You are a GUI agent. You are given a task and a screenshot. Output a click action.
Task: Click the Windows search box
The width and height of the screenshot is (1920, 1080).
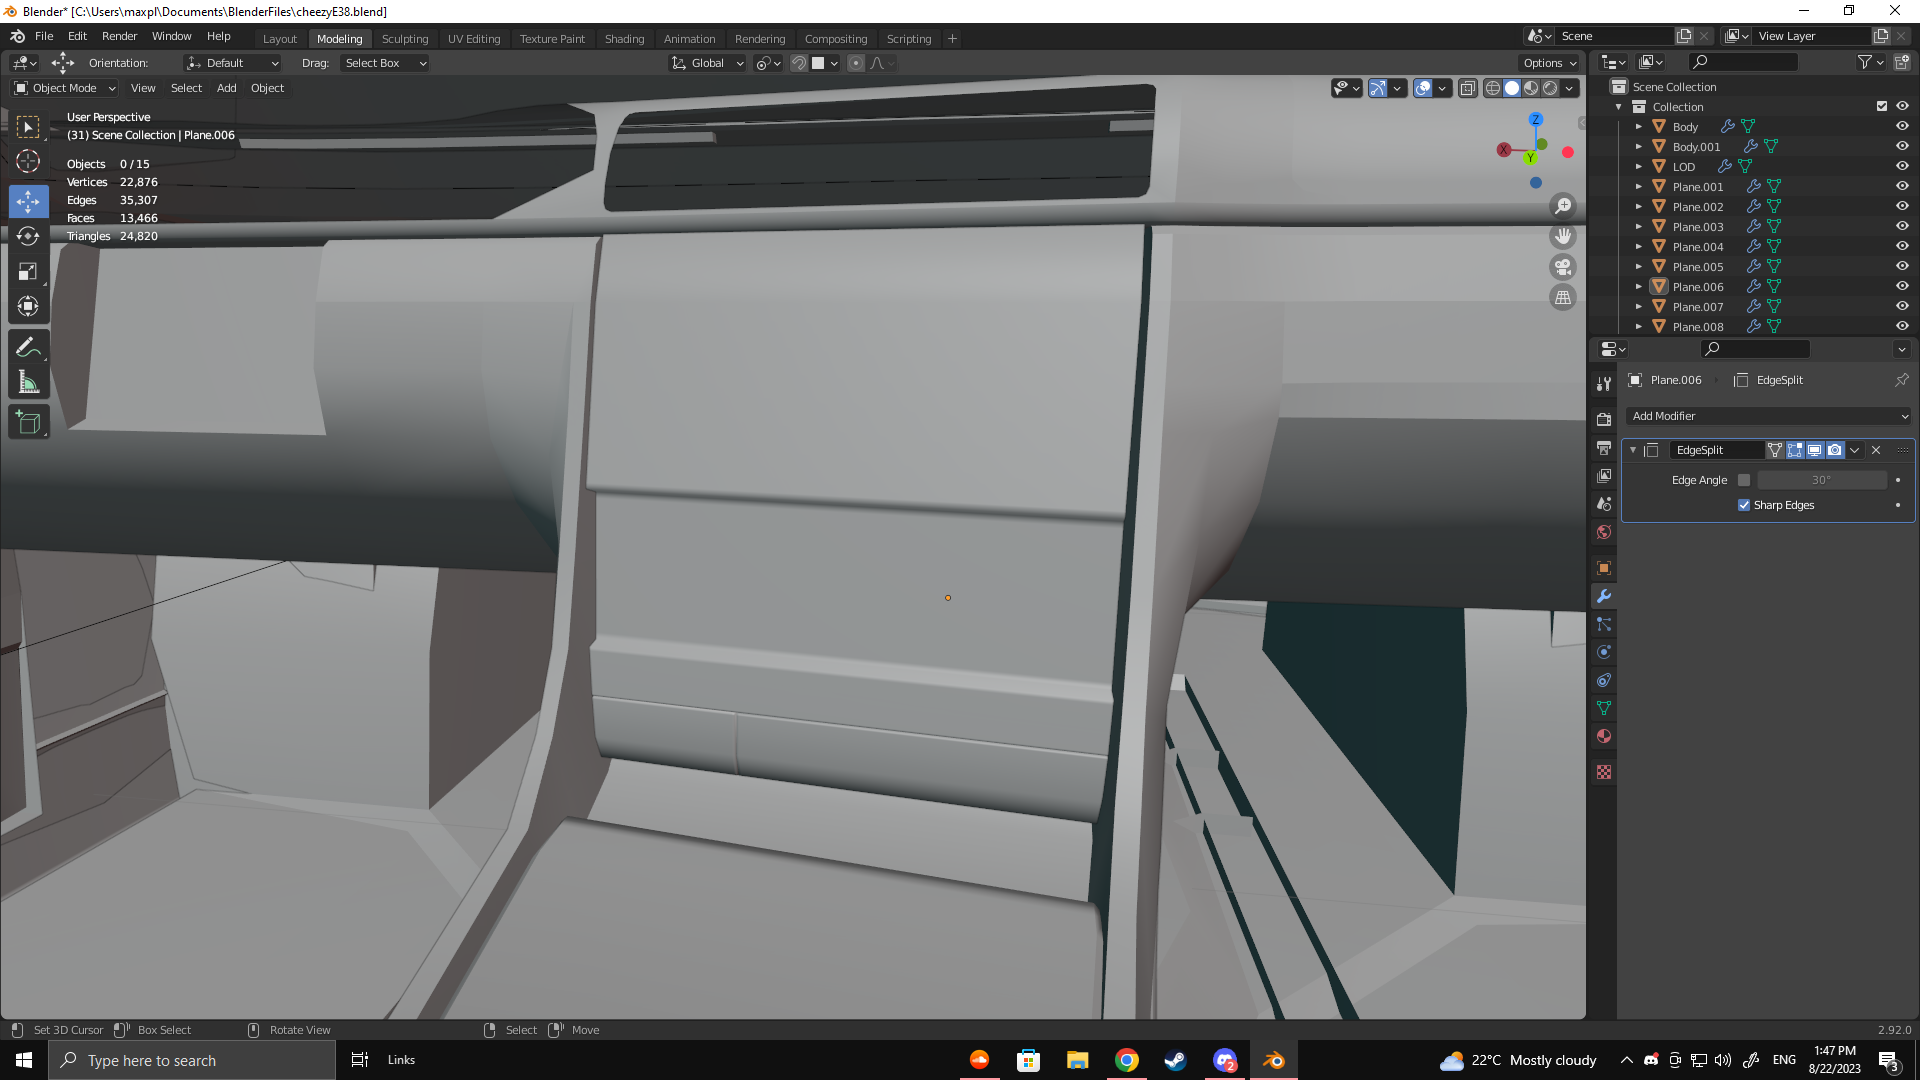point(192,1060)
